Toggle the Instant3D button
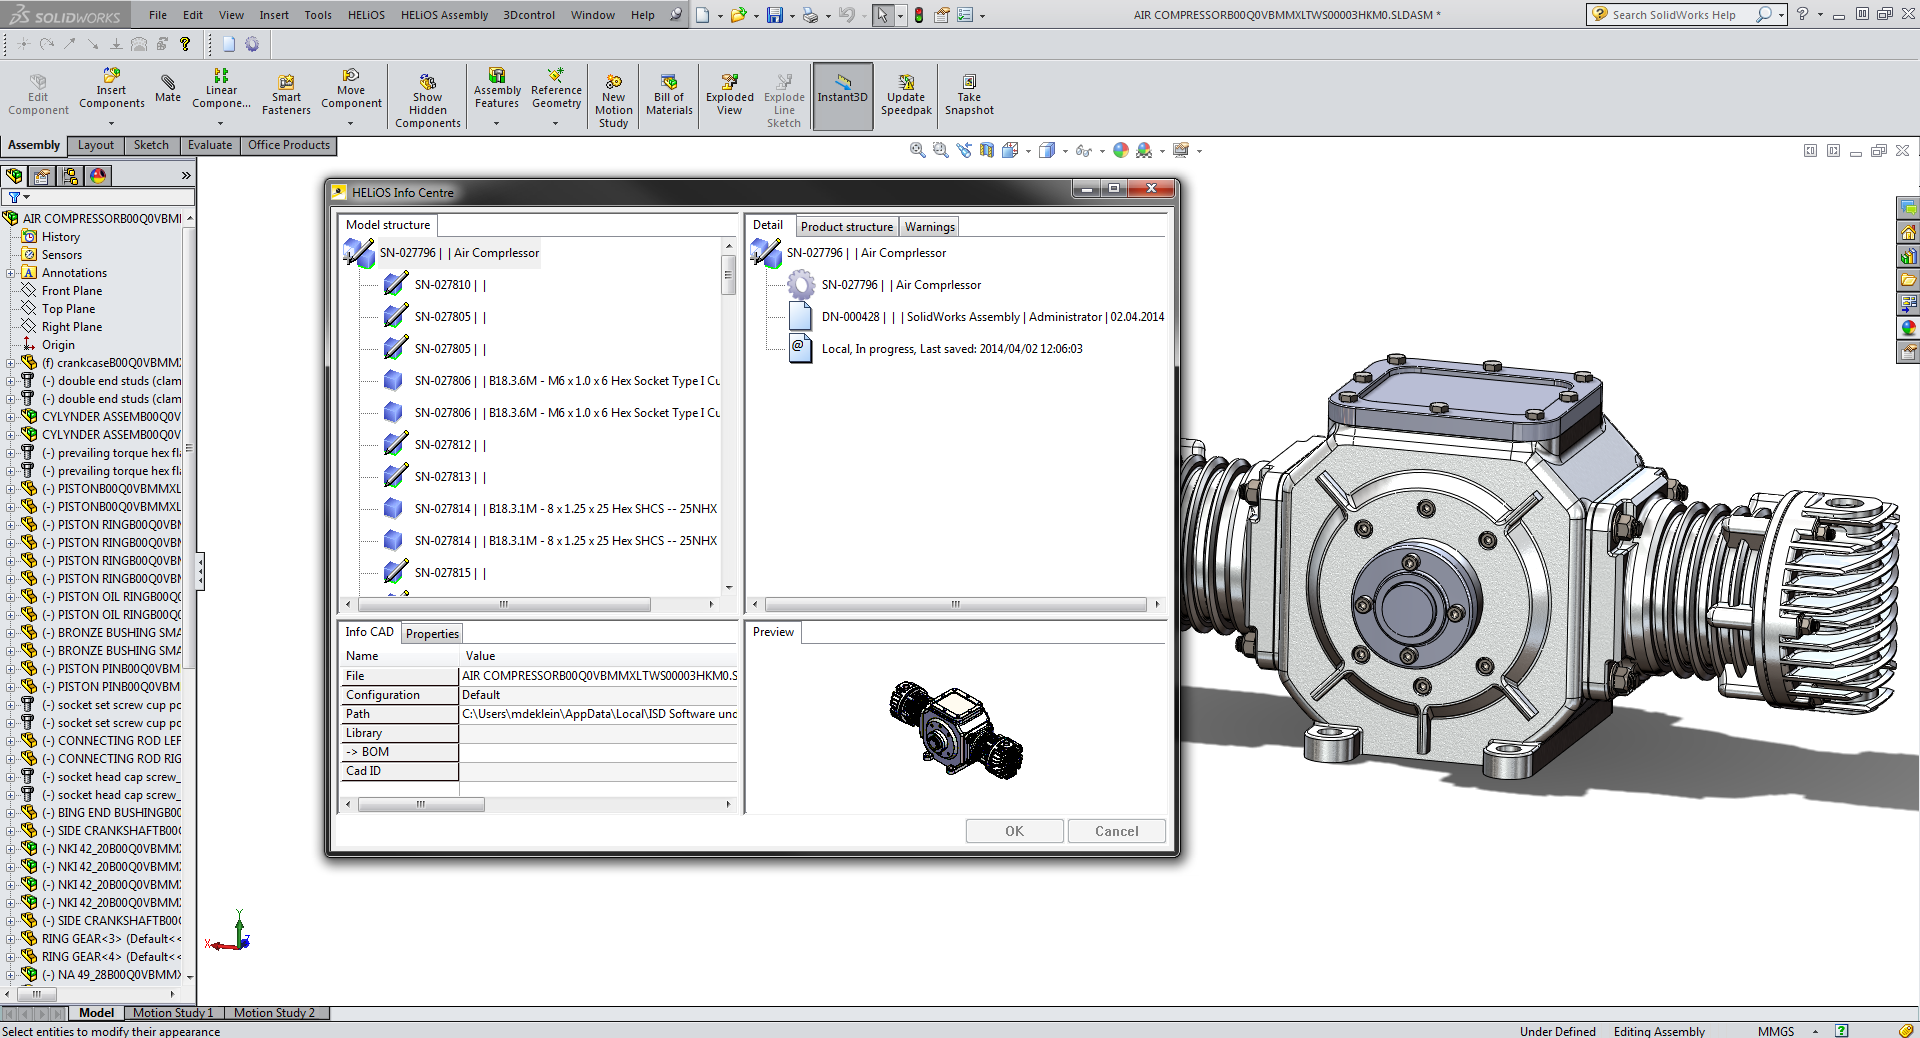The width and height of the screenshot is (1920, 1038). point(842,95)
